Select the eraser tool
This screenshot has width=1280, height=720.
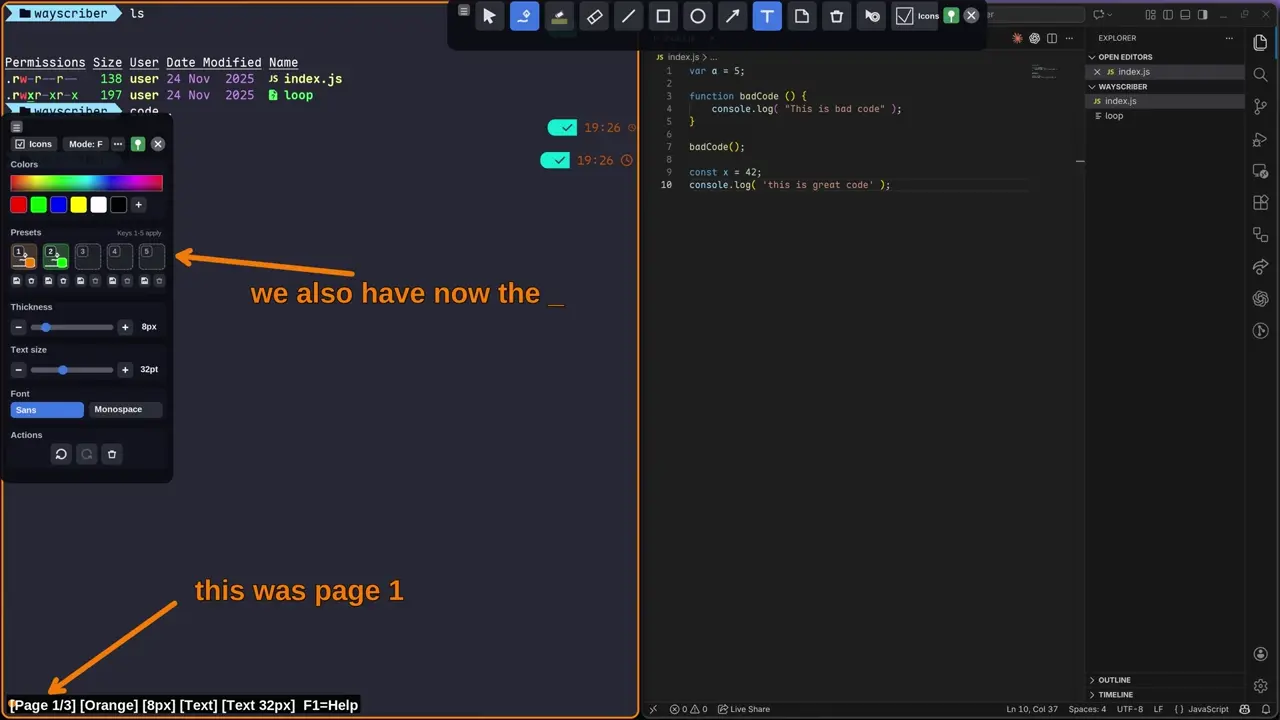click(594, 16)
